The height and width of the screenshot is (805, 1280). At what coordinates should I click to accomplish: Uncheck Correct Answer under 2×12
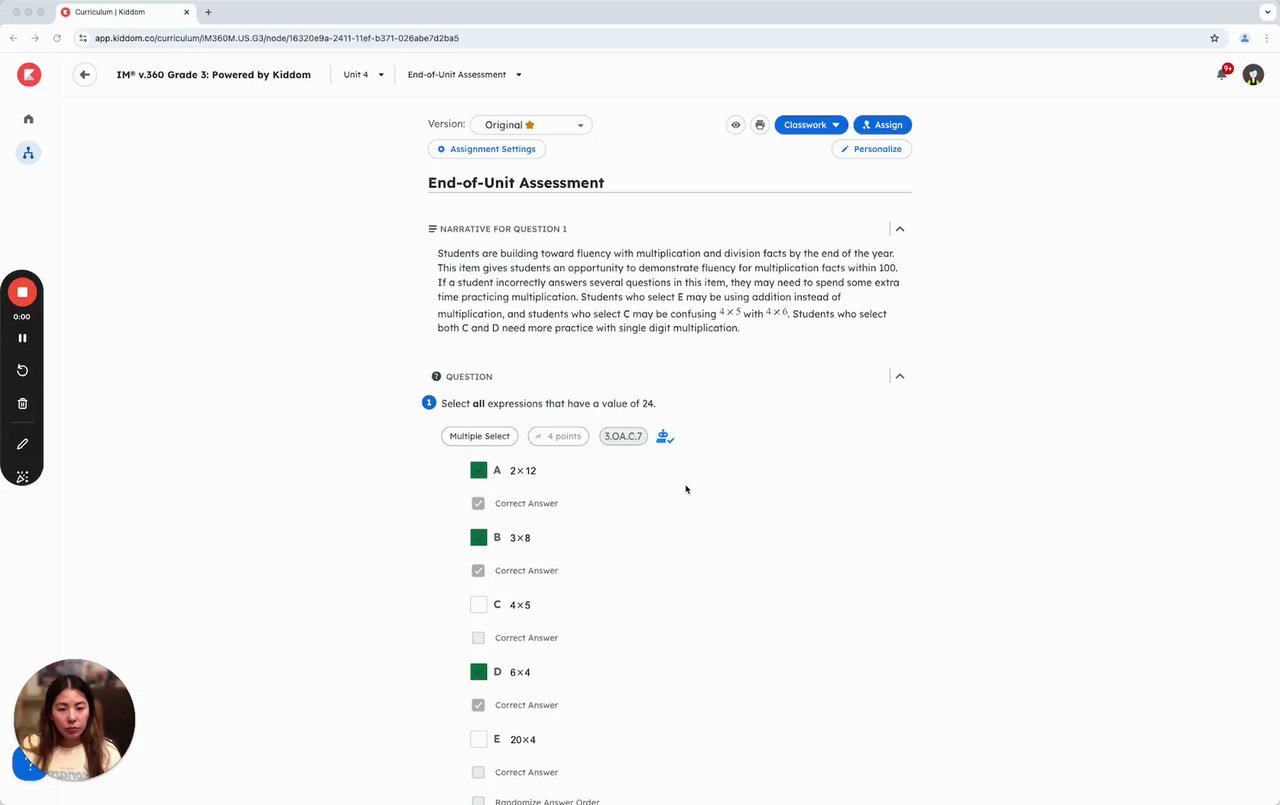coord(478,503)
